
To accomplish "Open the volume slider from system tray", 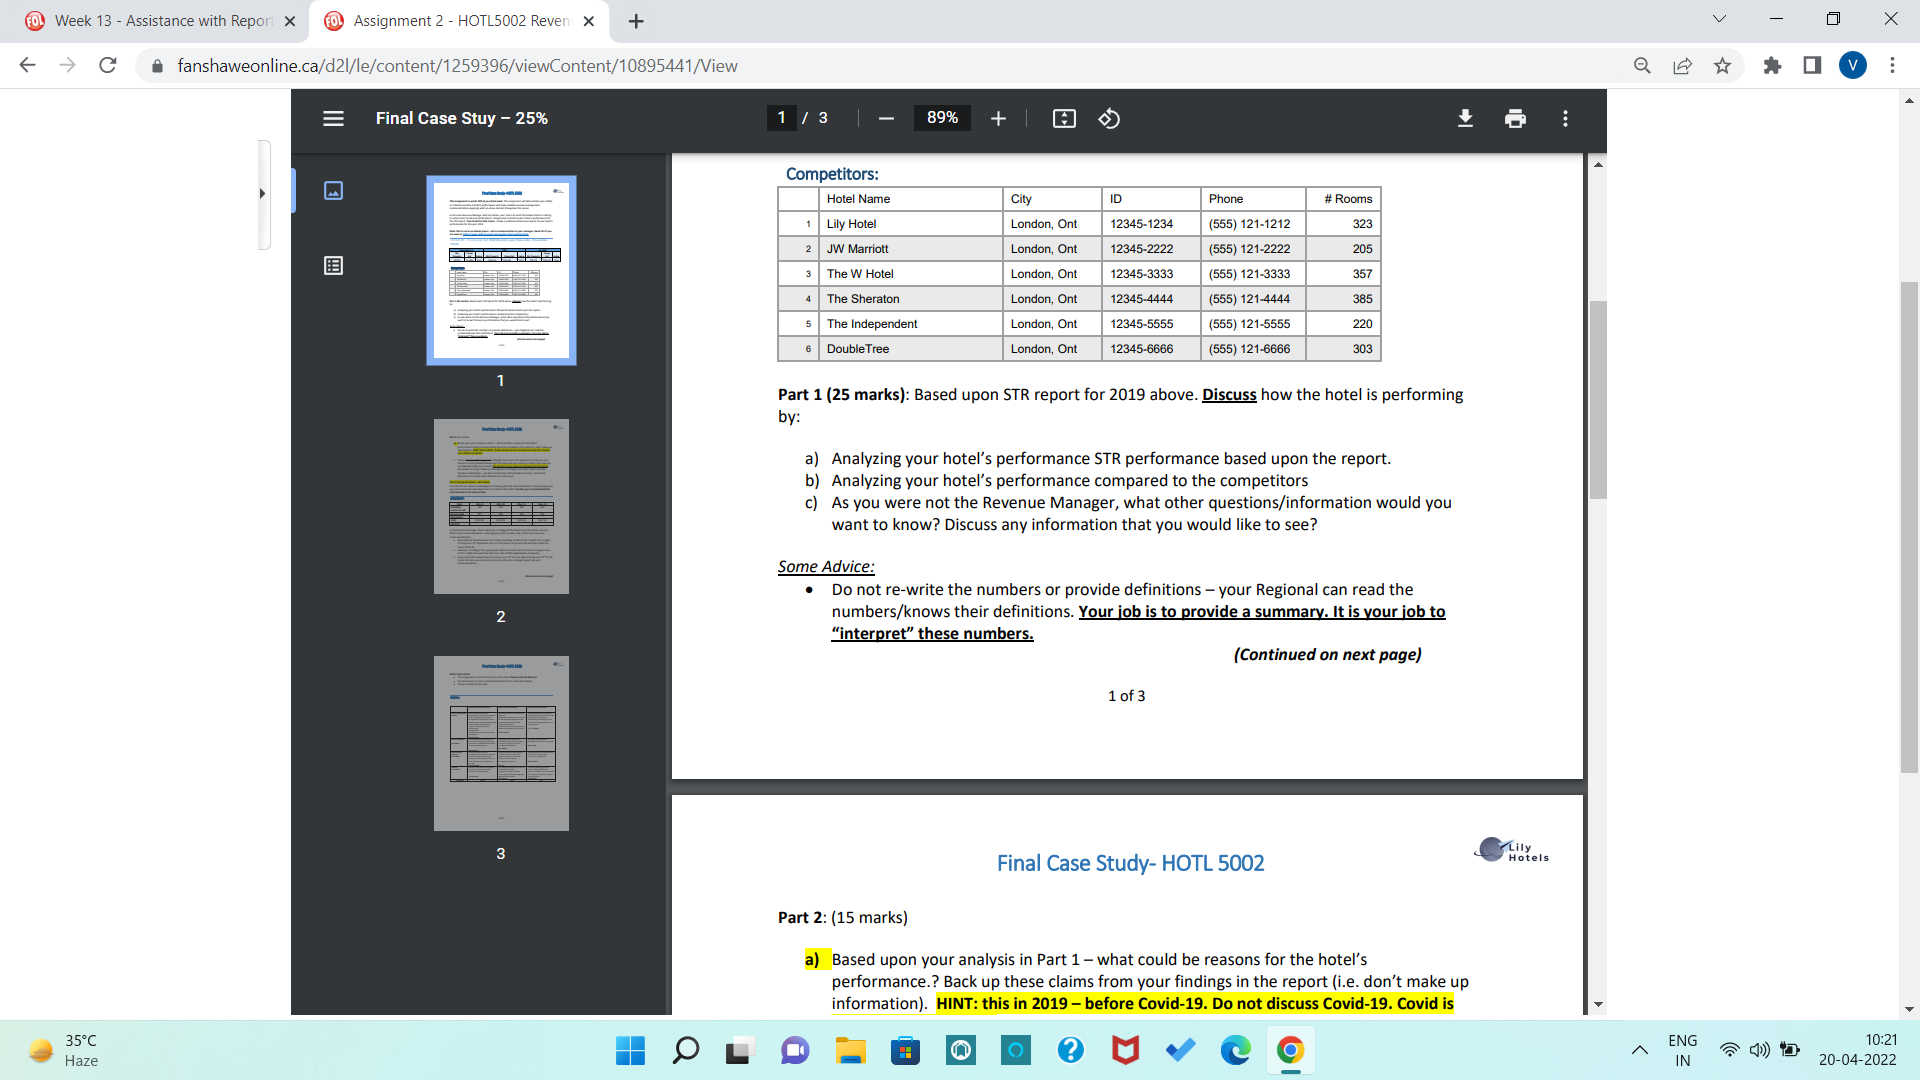I will pyautogui.click(x=1760, y=1050).
